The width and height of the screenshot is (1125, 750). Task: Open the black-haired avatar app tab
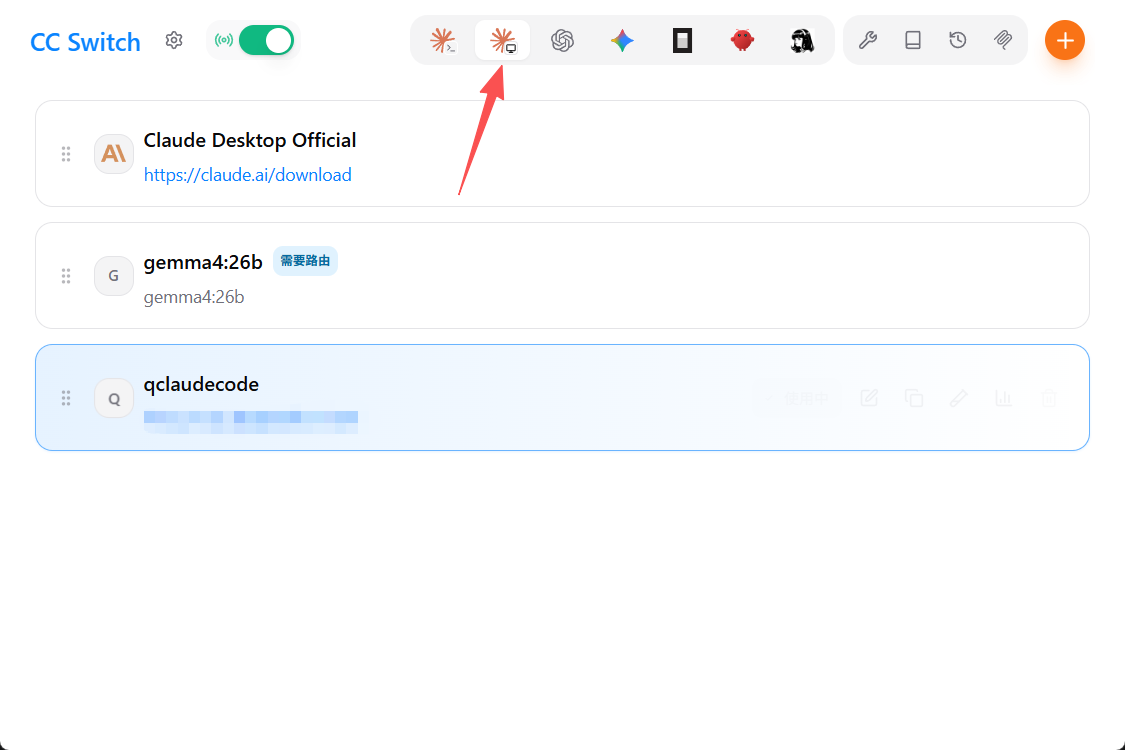802,40
